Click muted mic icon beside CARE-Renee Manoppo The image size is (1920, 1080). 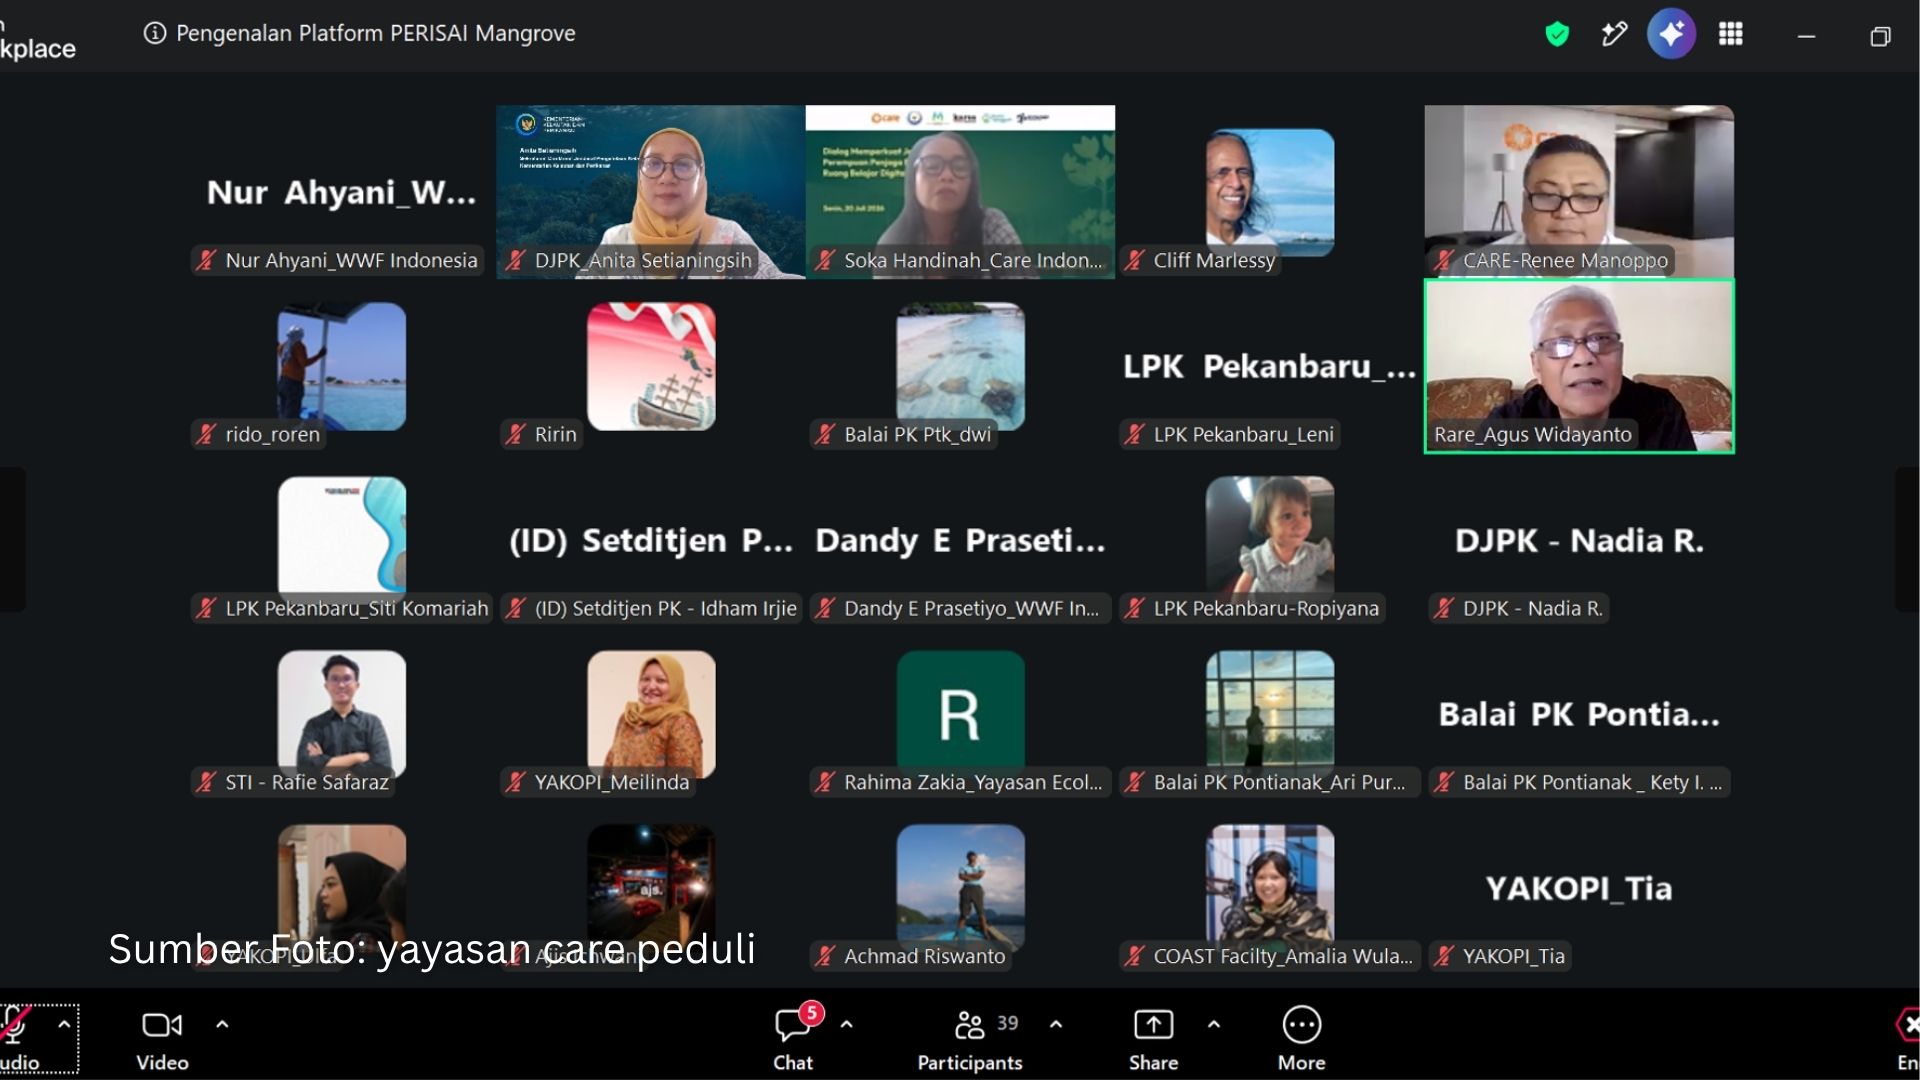(x=1443, y=260)
